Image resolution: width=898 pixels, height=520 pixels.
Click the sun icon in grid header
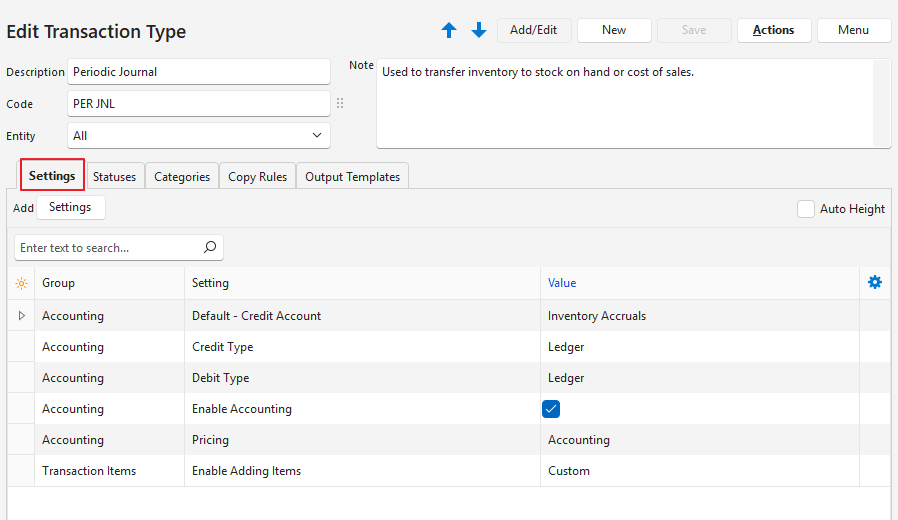(21, 283)
